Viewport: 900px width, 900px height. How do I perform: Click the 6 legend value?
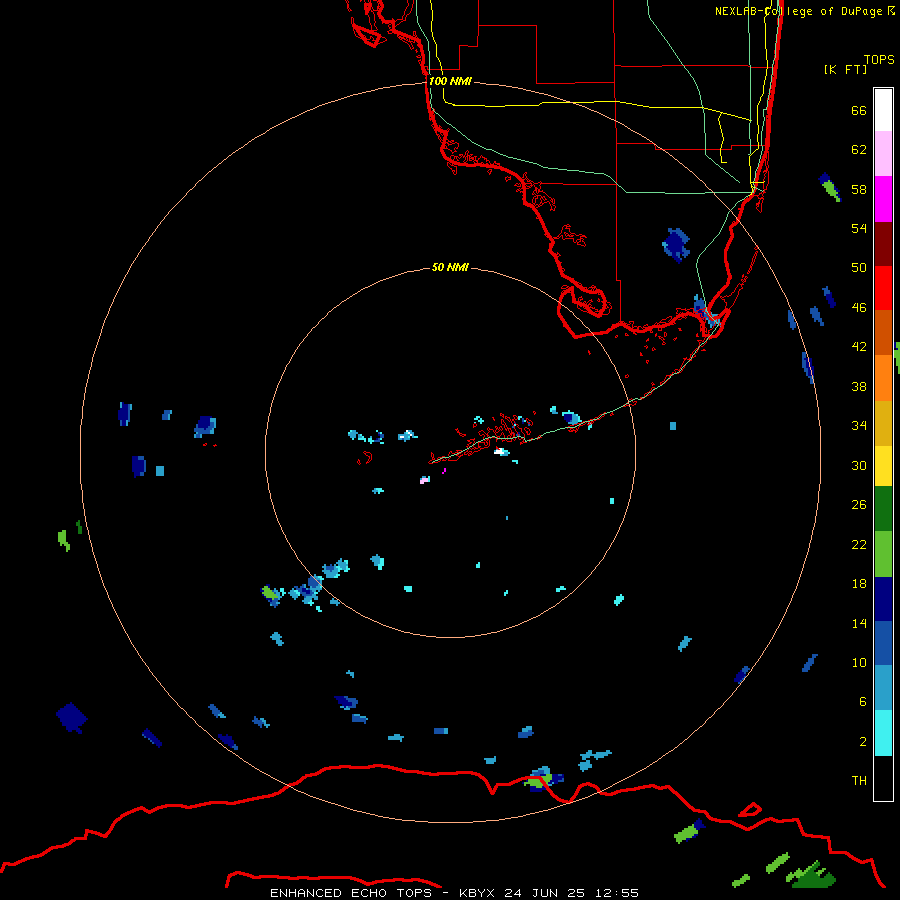click(862, 702)
